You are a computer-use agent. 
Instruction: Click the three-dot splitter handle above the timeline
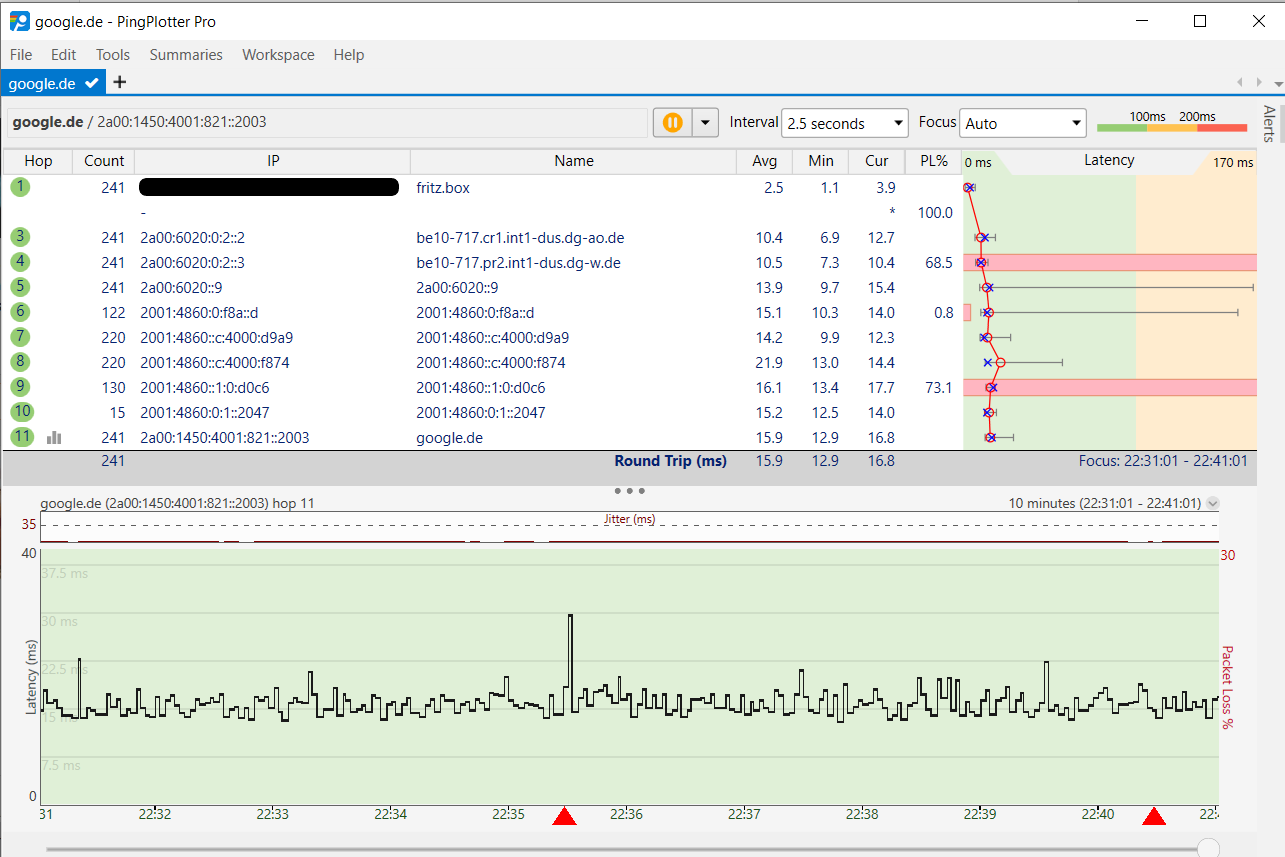[x=630, y=491]
